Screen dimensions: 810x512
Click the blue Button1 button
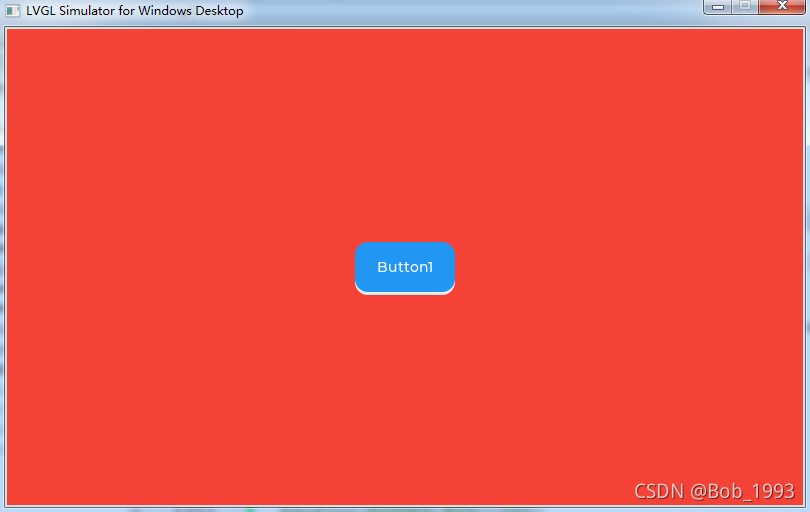pyautogui.click(x=404, y=268)
